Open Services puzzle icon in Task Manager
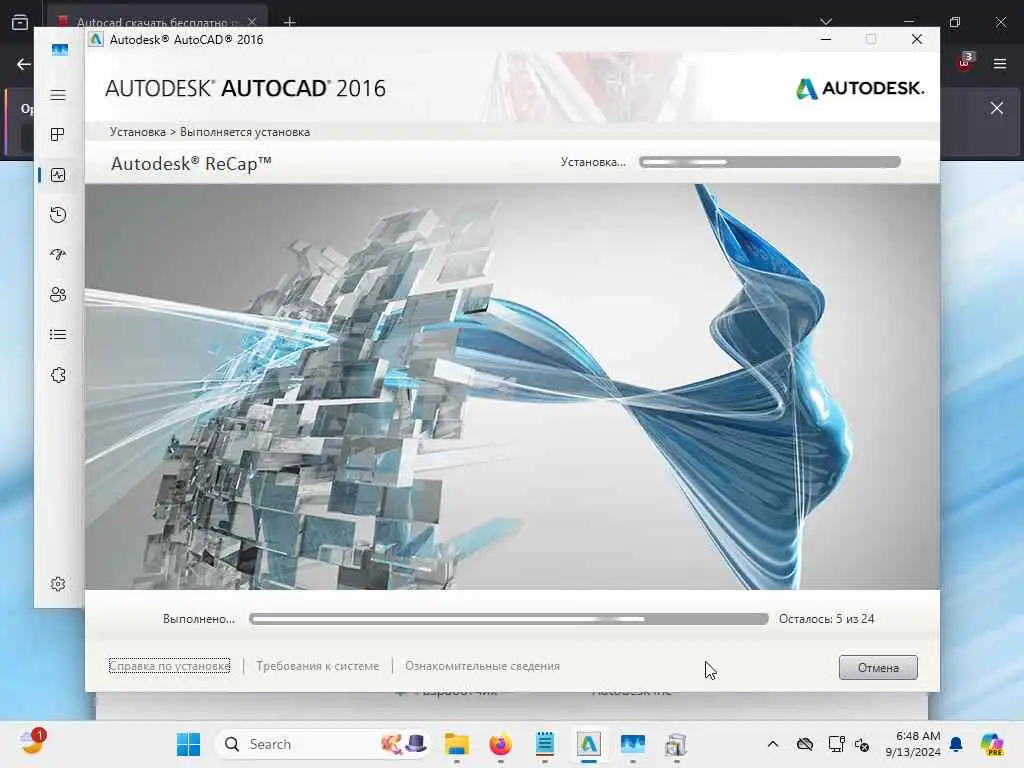1024x768 pixels. (58, 375)
